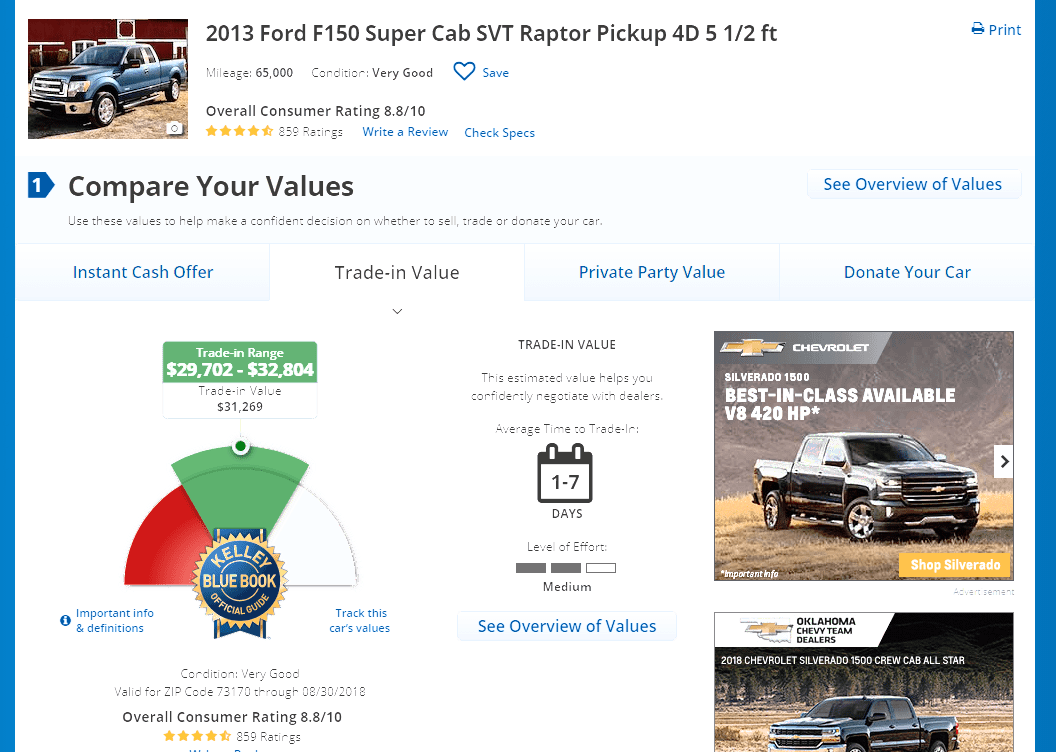
Task: Advance the Silverado ad with the right arrow
Action: pos(1003,461)
